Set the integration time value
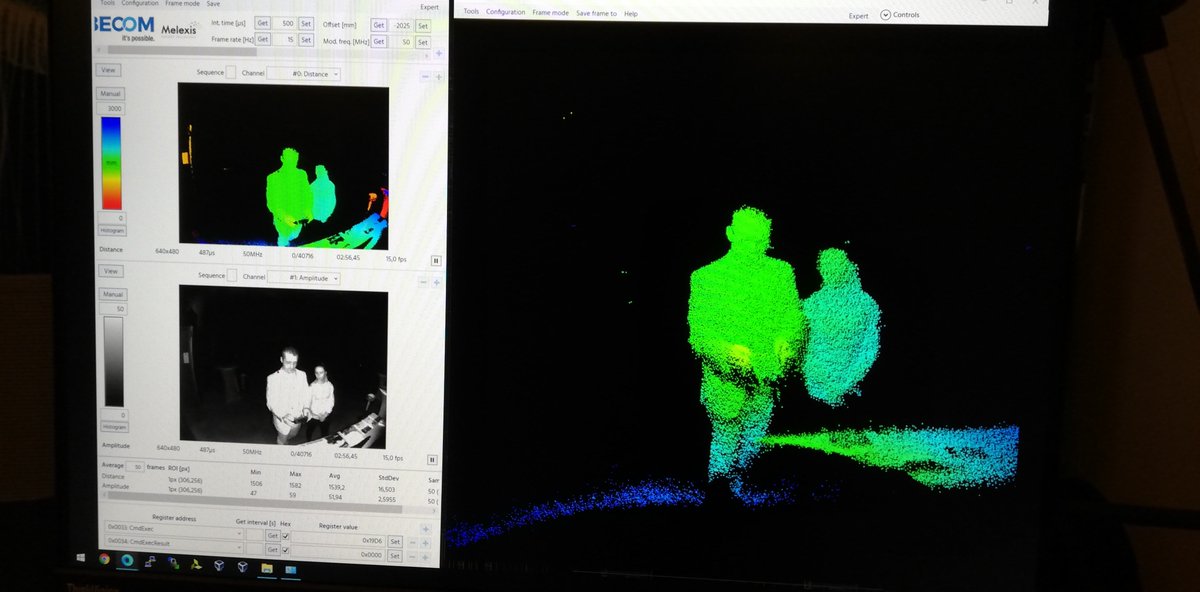This screenshot has width=1200, height=592. pyautogui.click(x=305, y=23)
